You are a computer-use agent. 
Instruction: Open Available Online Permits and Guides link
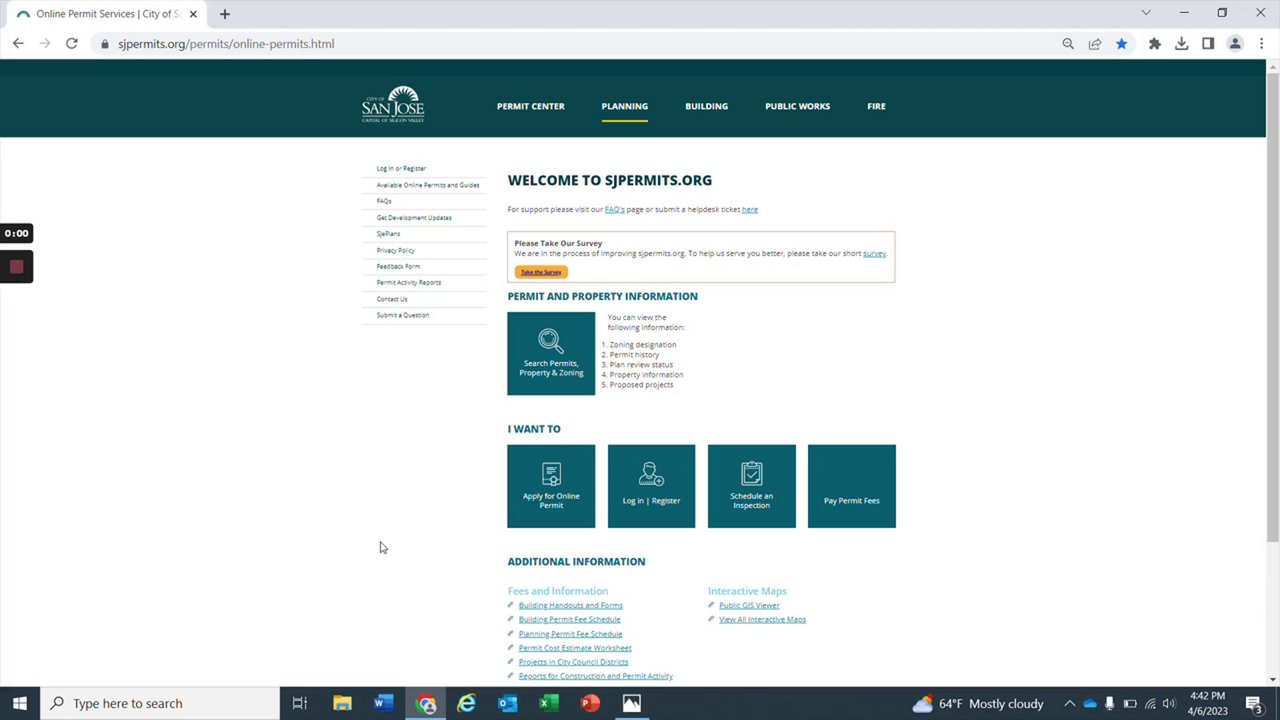click(x=428, y=185)
